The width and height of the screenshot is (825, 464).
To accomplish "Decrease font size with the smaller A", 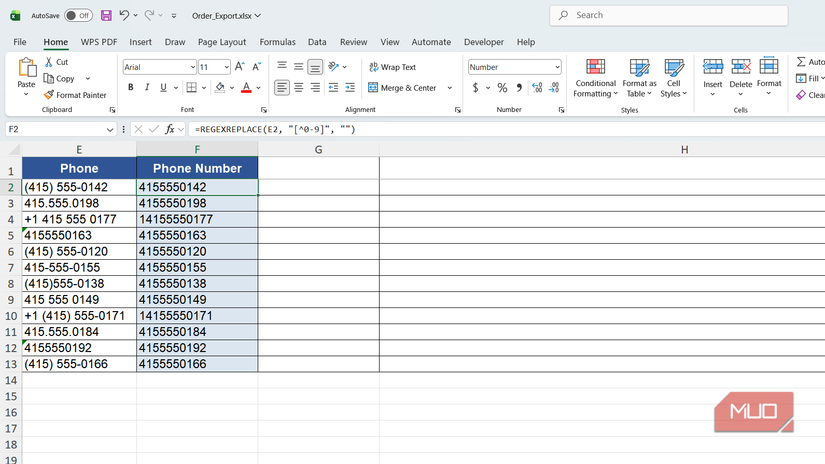I will (257, 67).
